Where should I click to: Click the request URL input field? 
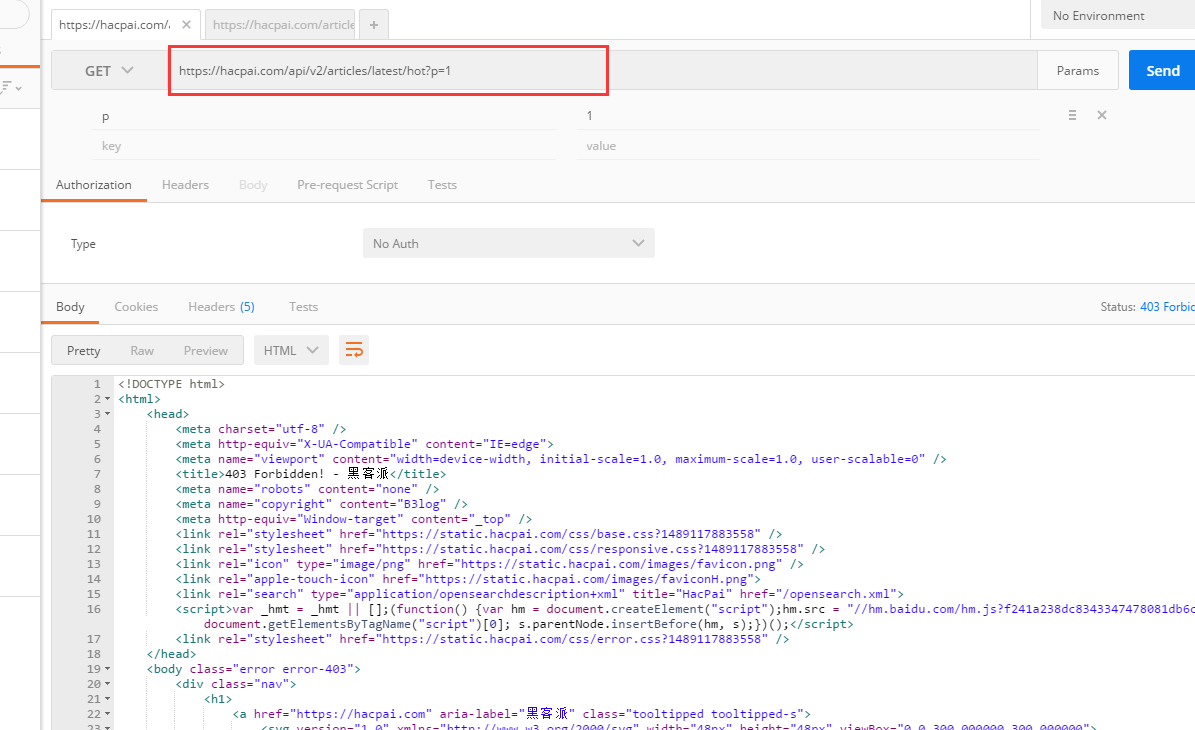click(600, 71)
